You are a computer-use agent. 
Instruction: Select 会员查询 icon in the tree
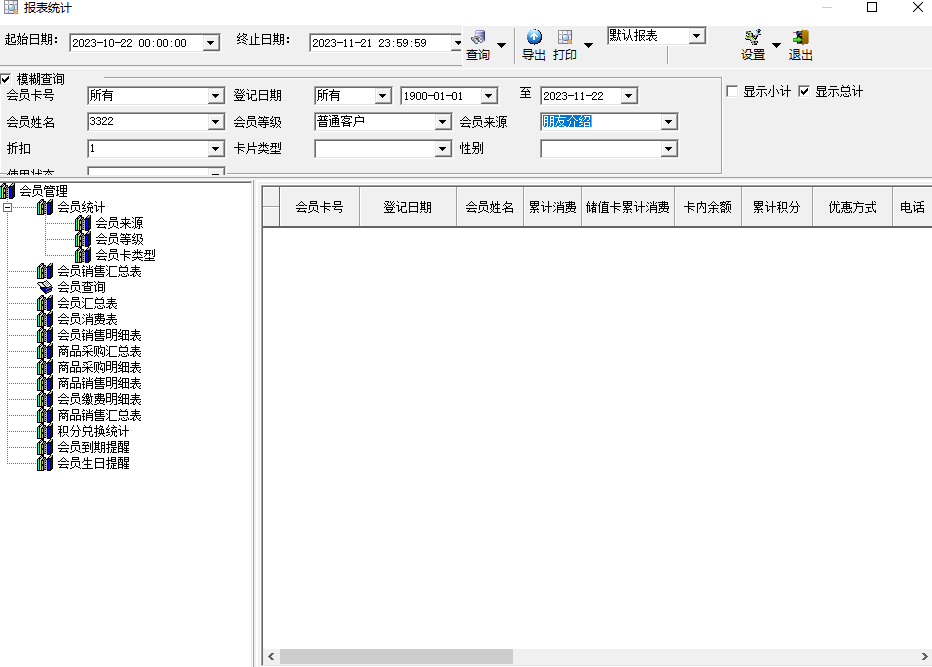pyautogui.click(x=45, y=287)
